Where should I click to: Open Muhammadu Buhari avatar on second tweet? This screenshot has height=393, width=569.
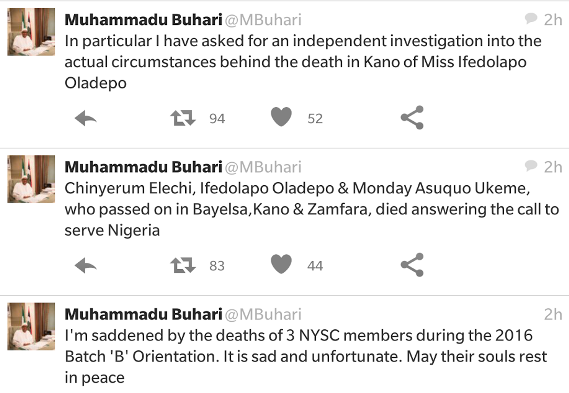[31, 179]
